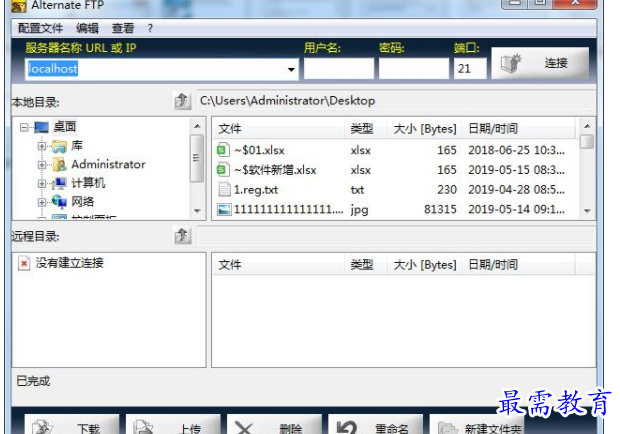Click the 端口 field showing 21
Screen dimensions: 620x434
coord(470,69)
